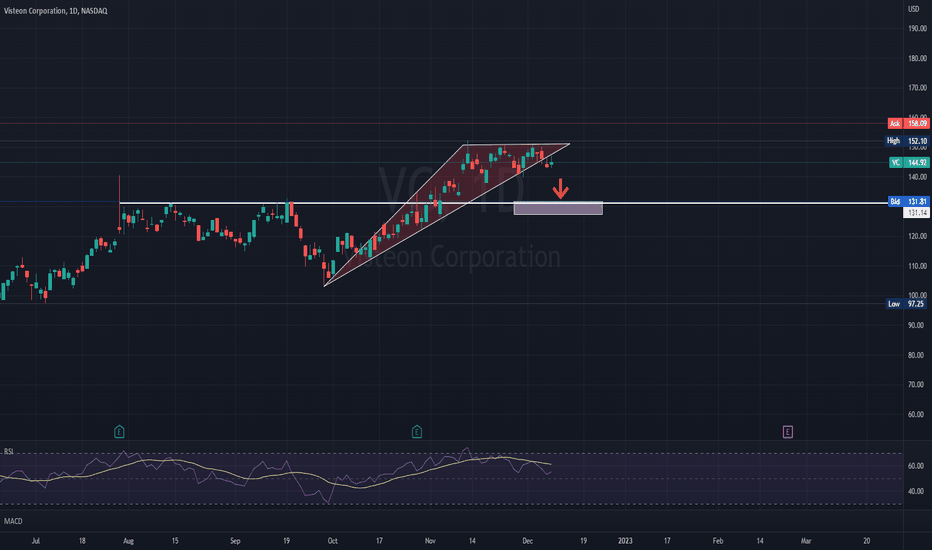Viewport: 932px width, 550px height.
Task: Open the USD currency selector
Action: pyautogui.click(x=914, y=9)
